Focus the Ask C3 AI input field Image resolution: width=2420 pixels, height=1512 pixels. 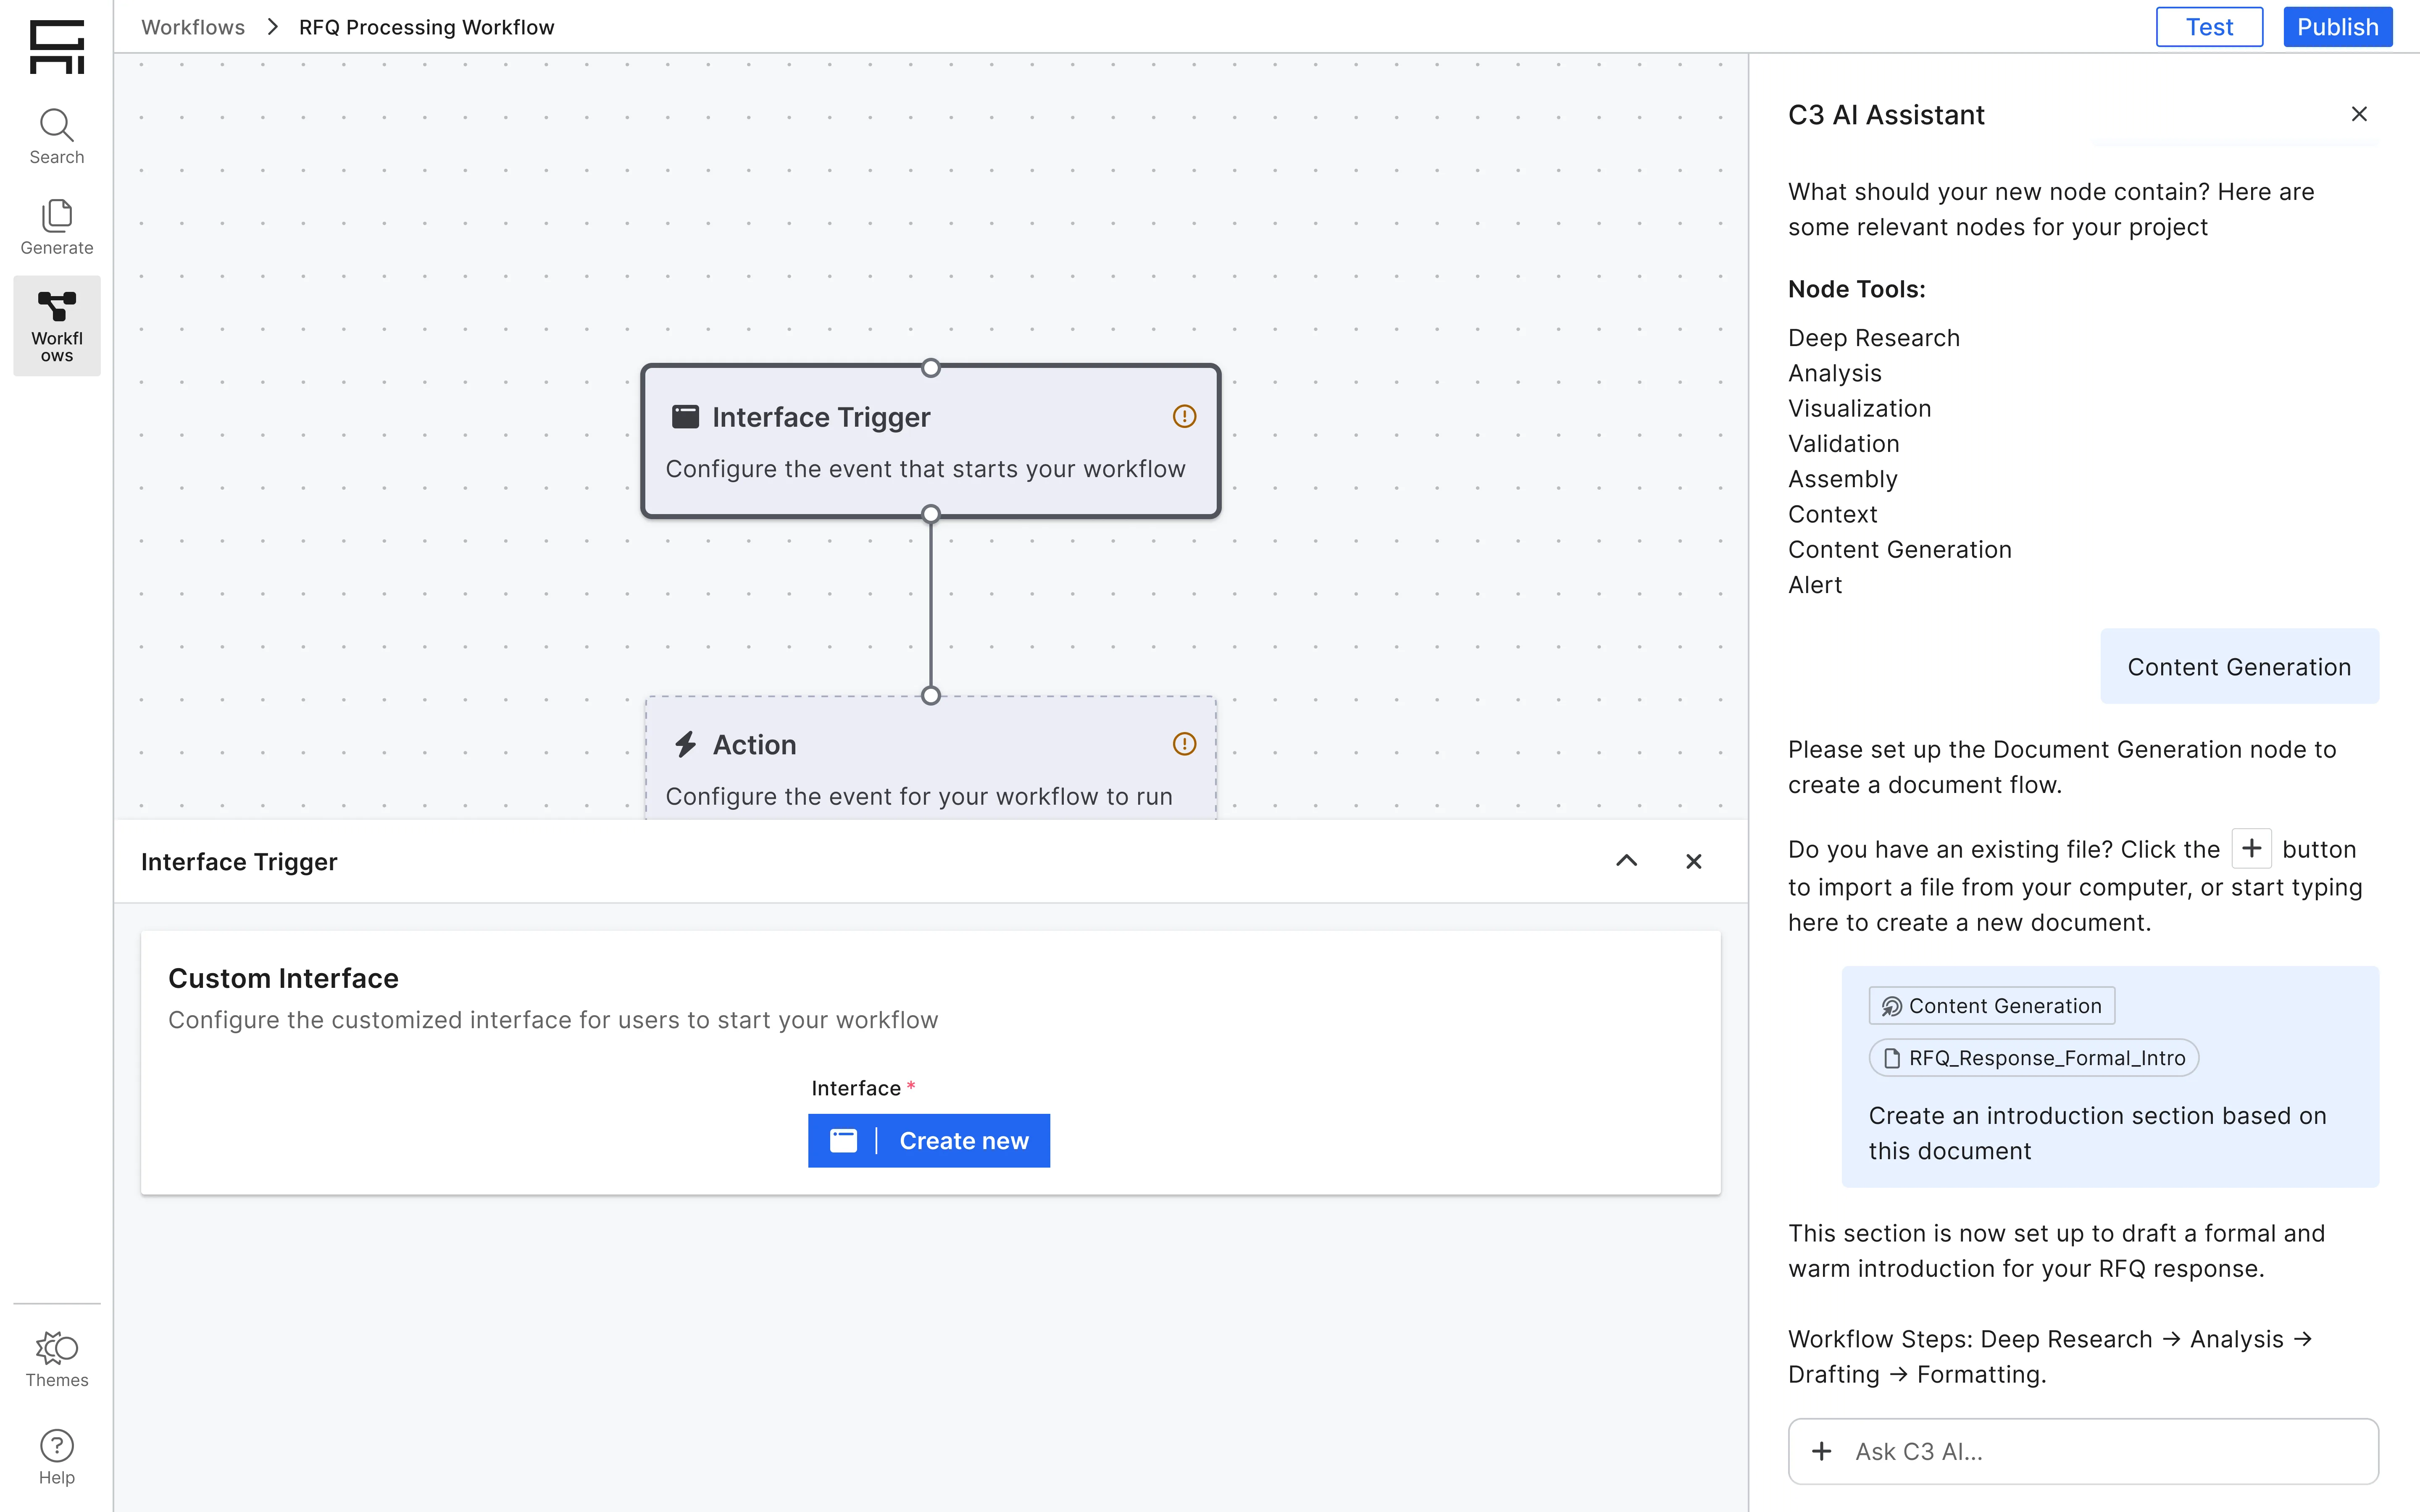pyautogui.click(x=2083, y=1451)
